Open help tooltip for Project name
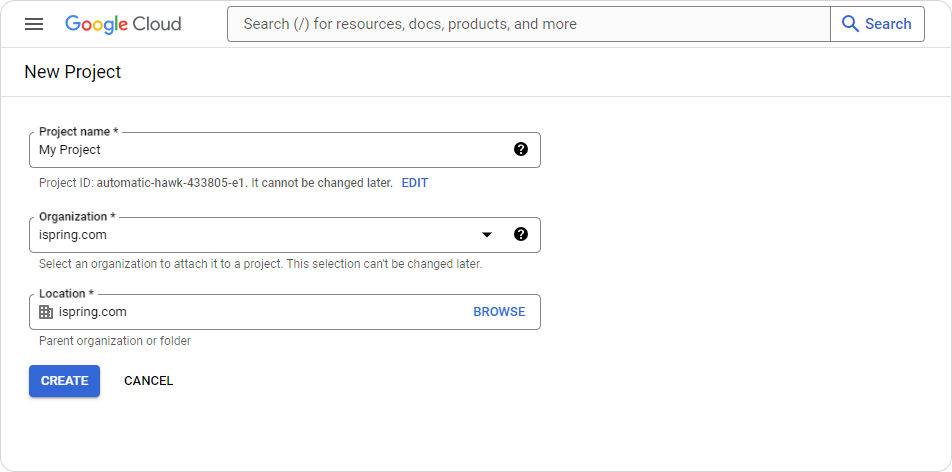 coord(520,149)
